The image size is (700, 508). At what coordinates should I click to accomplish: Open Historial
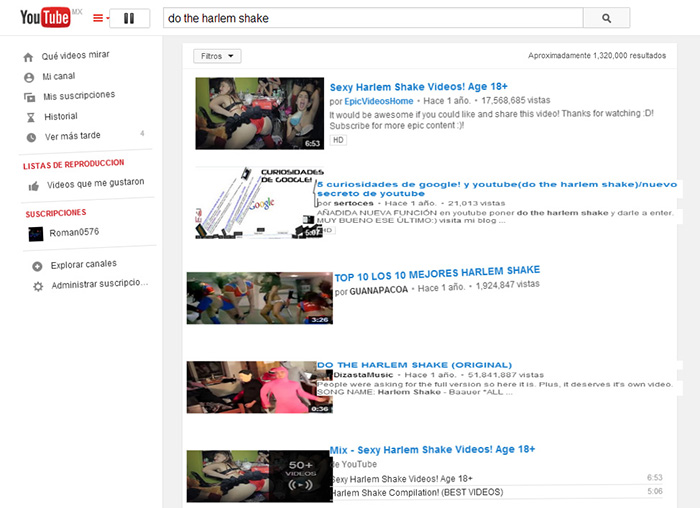tap(61, 117)
